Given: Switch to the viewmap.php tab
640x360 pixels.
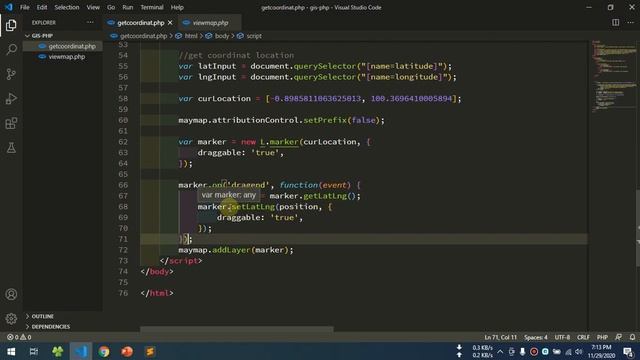Looking at the screenshot, I should (x=210, y=23).
